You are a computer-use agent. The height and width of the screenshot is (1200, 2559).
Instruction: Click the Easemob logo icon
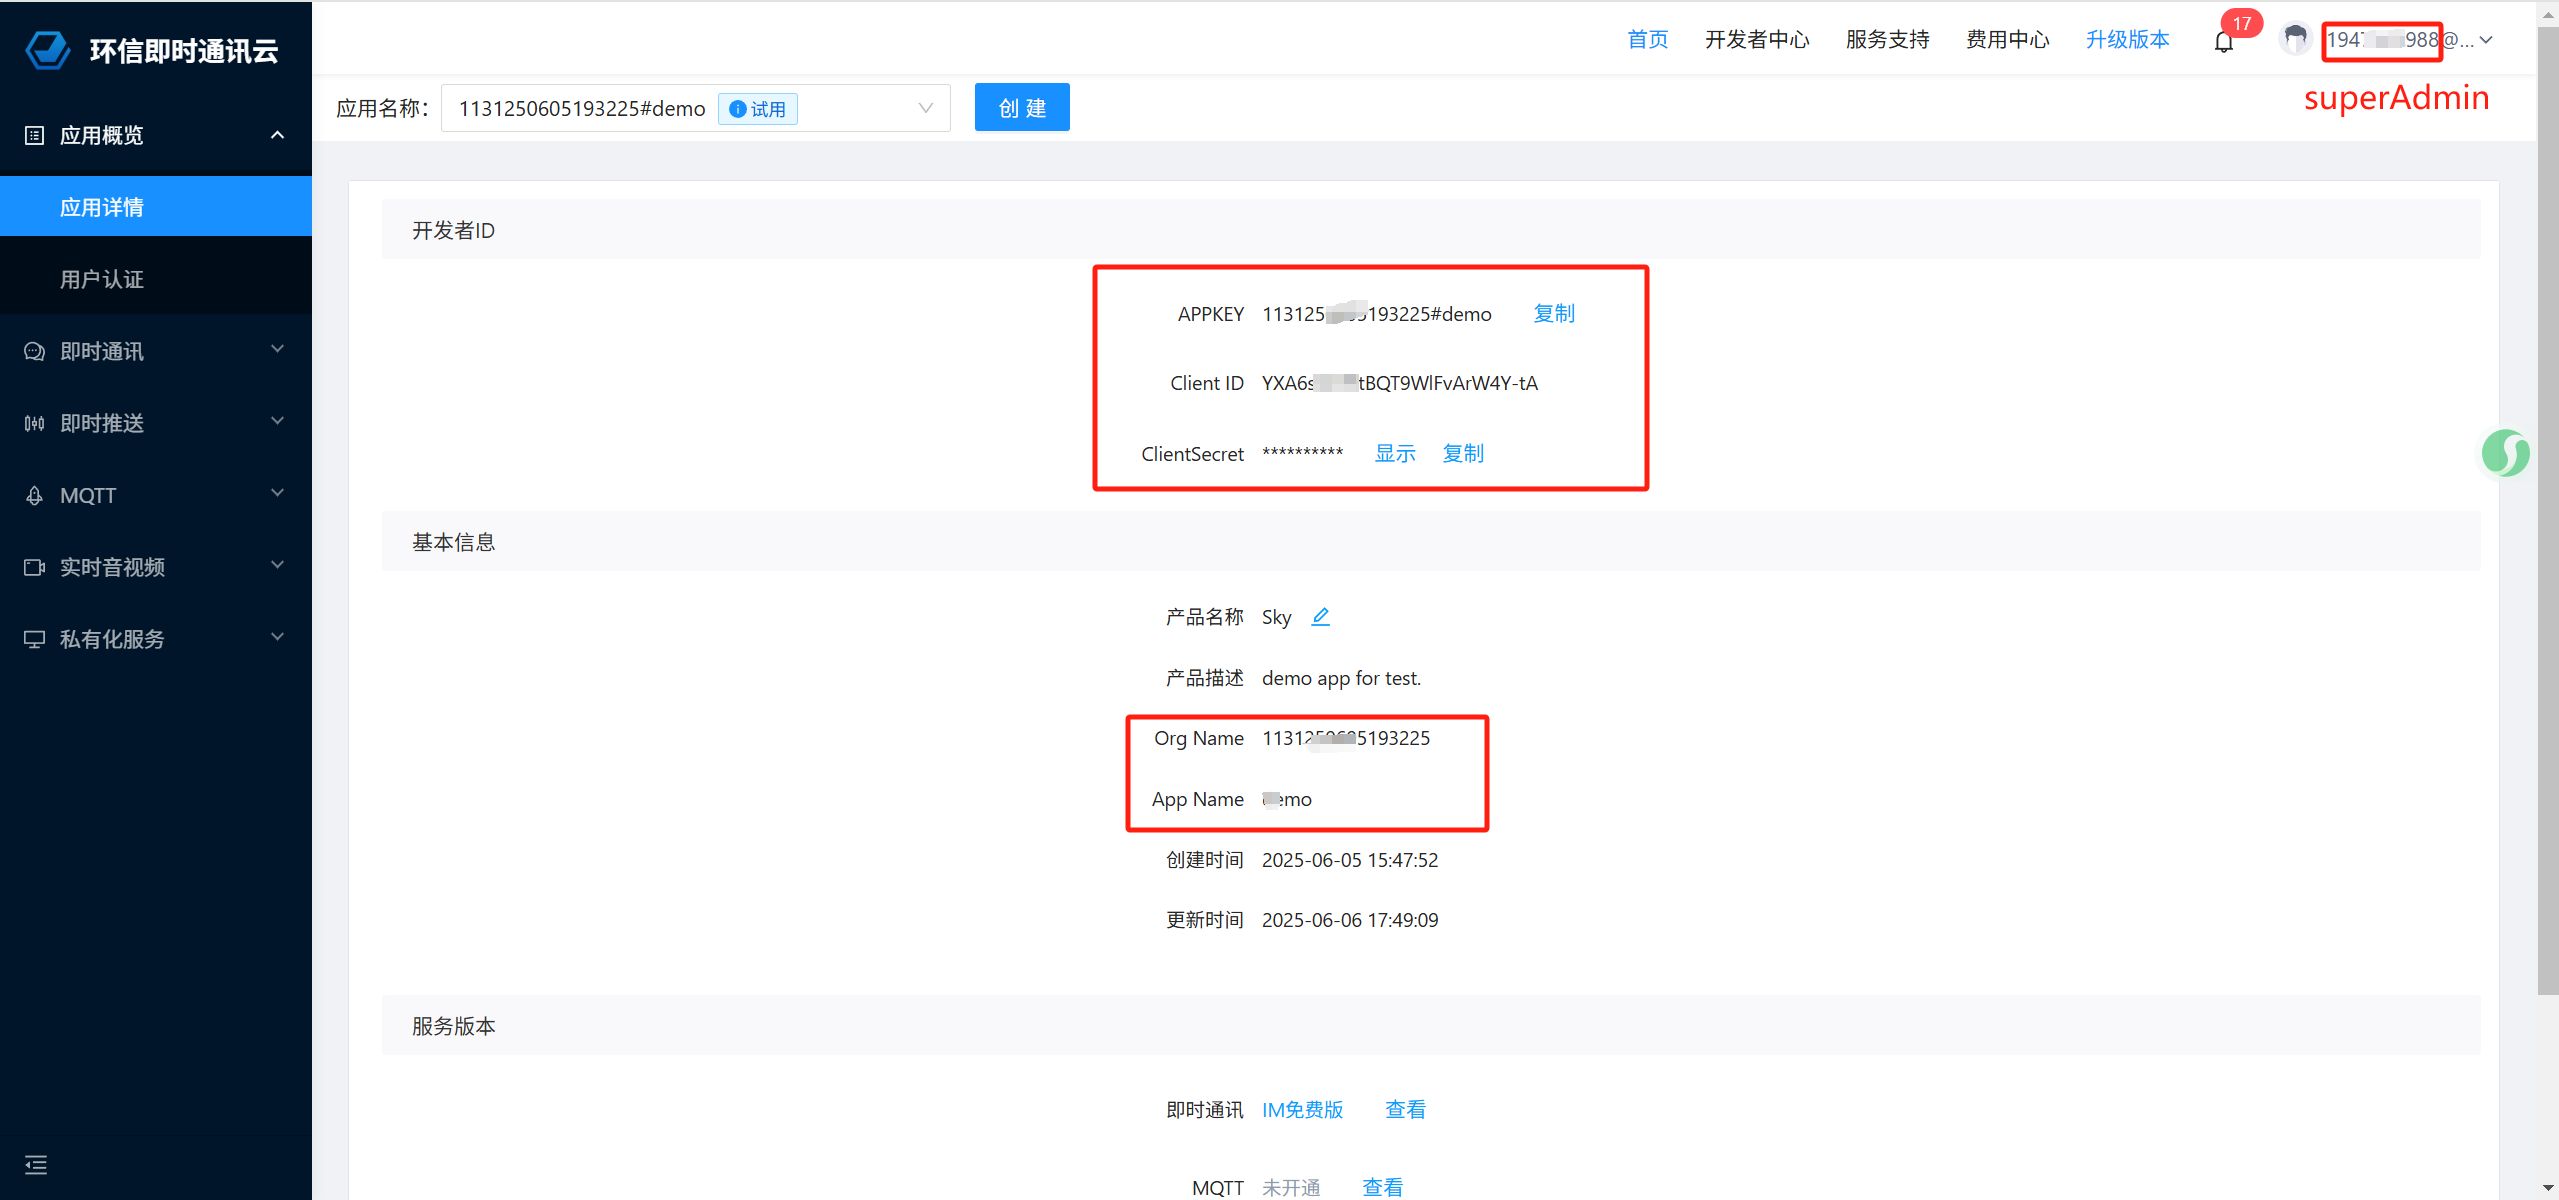pos(47,50)
